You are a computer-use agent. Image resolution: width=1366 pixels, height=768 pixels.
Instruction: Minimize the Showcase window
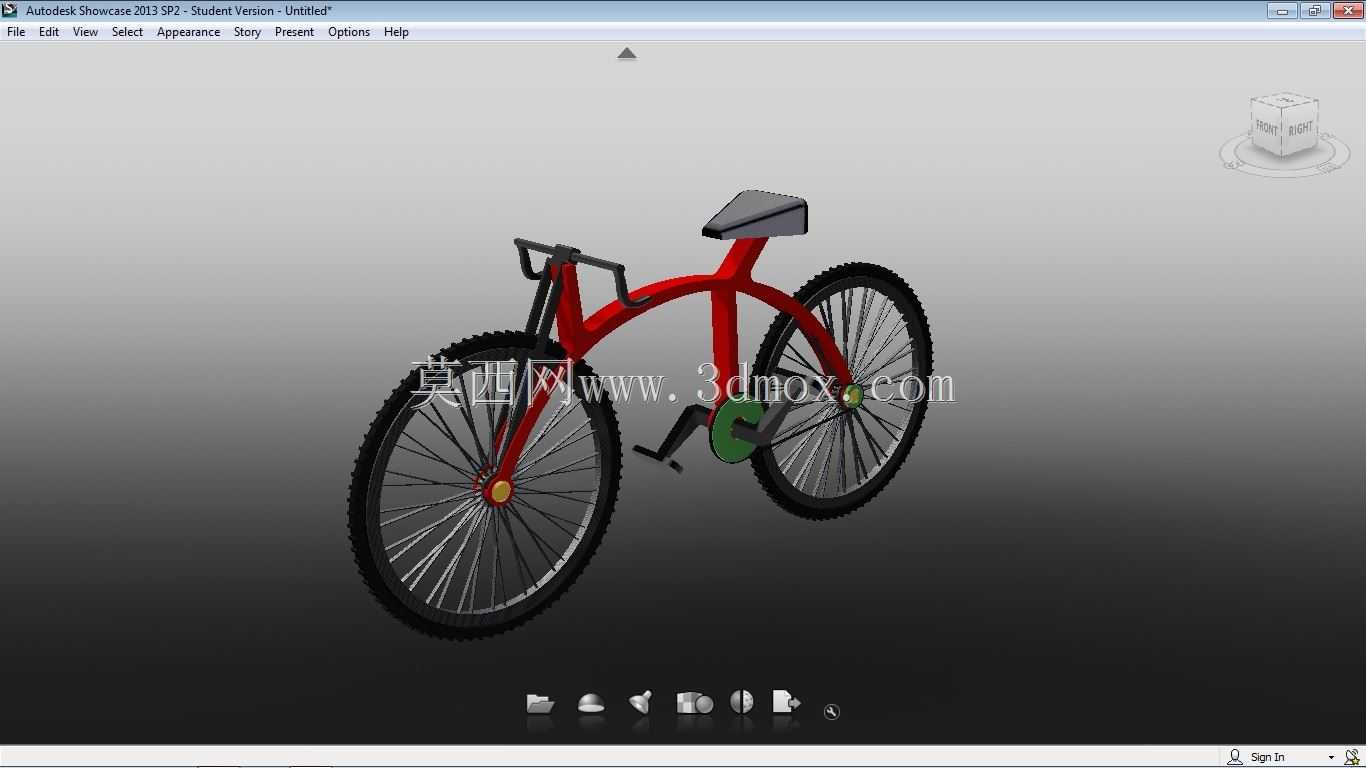pos(1282,11)
